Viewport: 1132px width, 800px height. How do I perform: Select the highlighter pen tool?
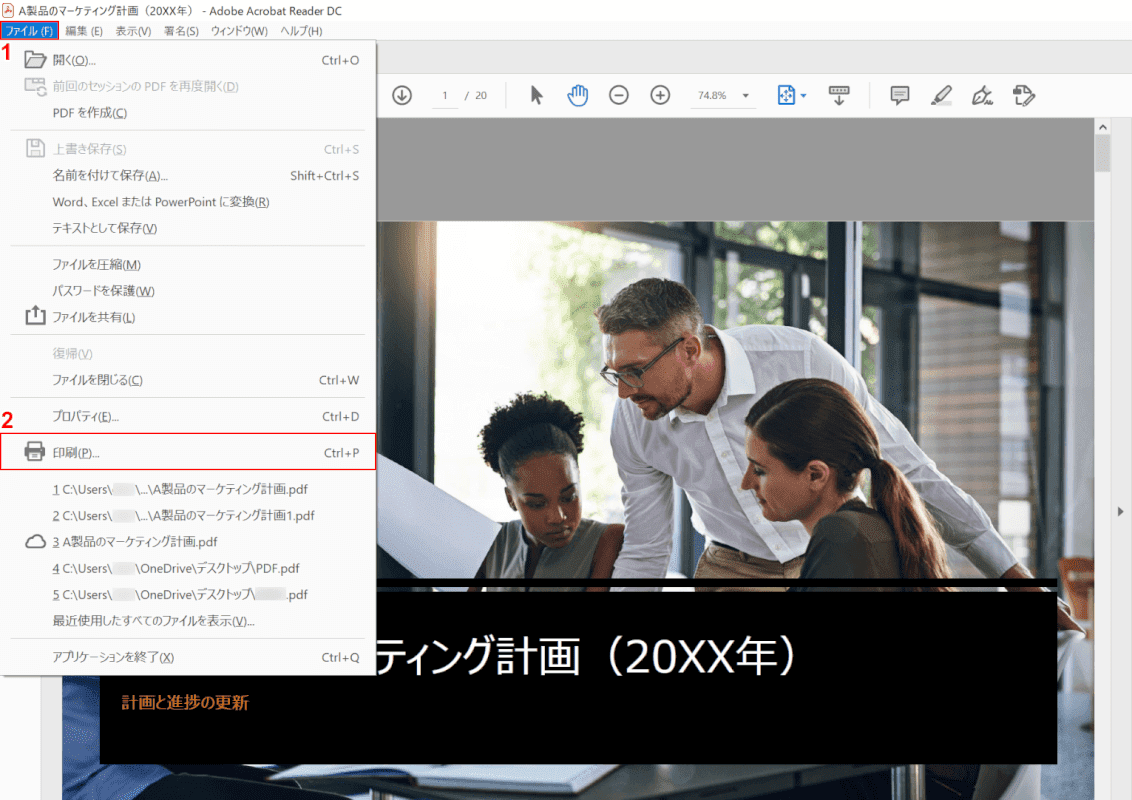tap(941, 95)
